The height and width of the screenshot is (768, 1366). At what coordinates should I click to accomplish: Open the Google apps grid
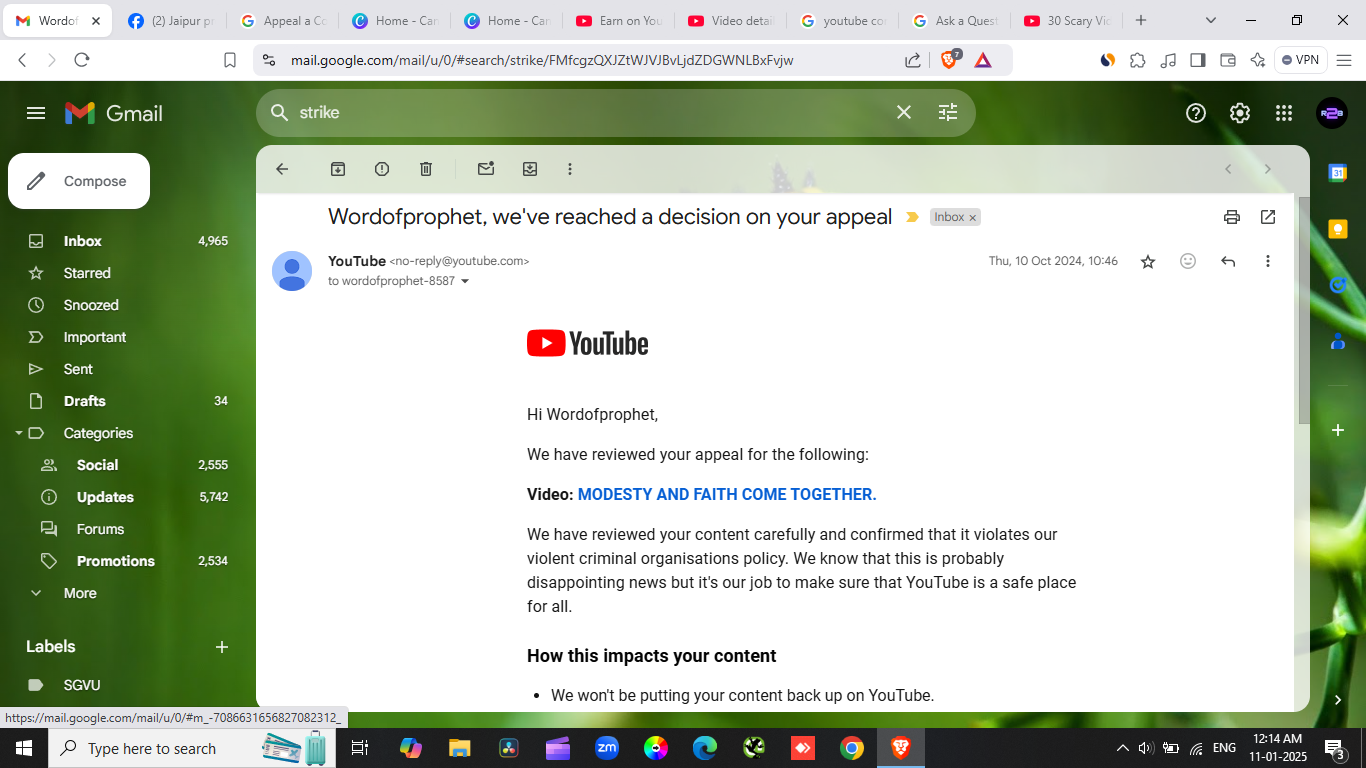tap(1283, 113)
